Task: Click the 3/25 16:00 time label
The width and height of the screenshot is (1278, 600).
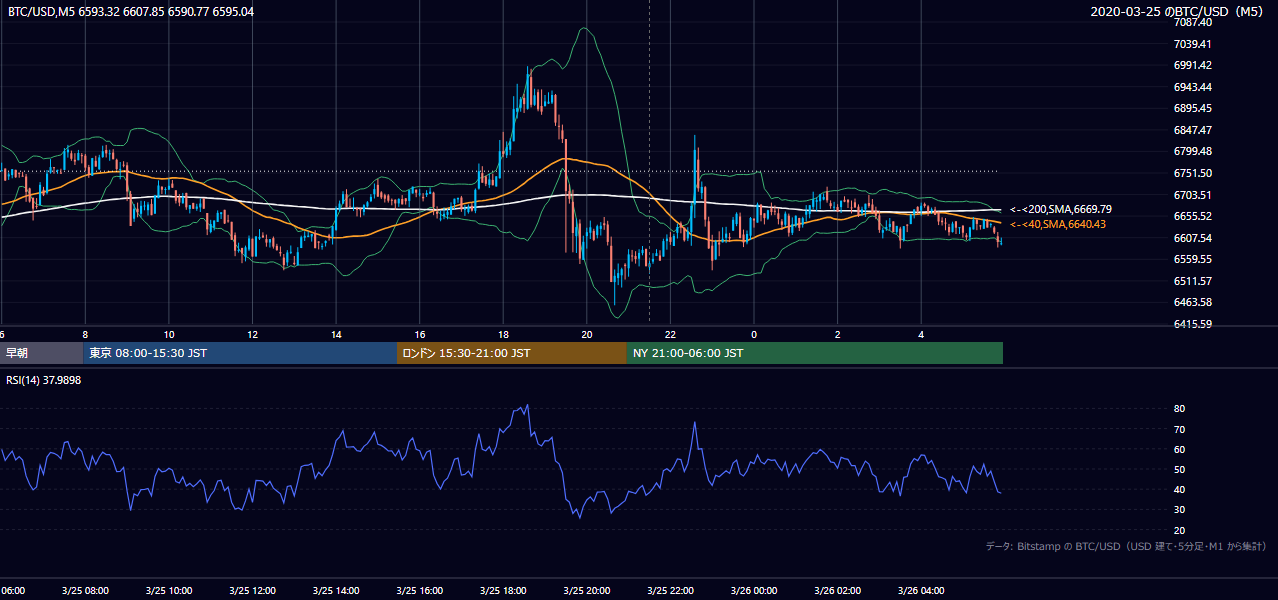Action: tap(419, 590)
